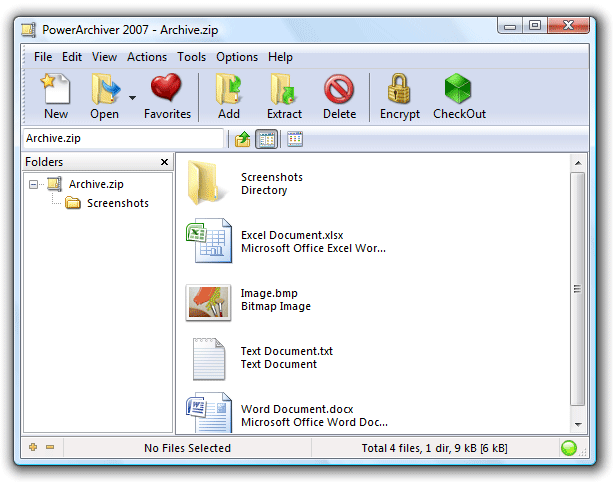Open the Edit menu
Image resolution: width=613 pixels, height=482 pixels.
pyautogui.click(x=72, y=57)
